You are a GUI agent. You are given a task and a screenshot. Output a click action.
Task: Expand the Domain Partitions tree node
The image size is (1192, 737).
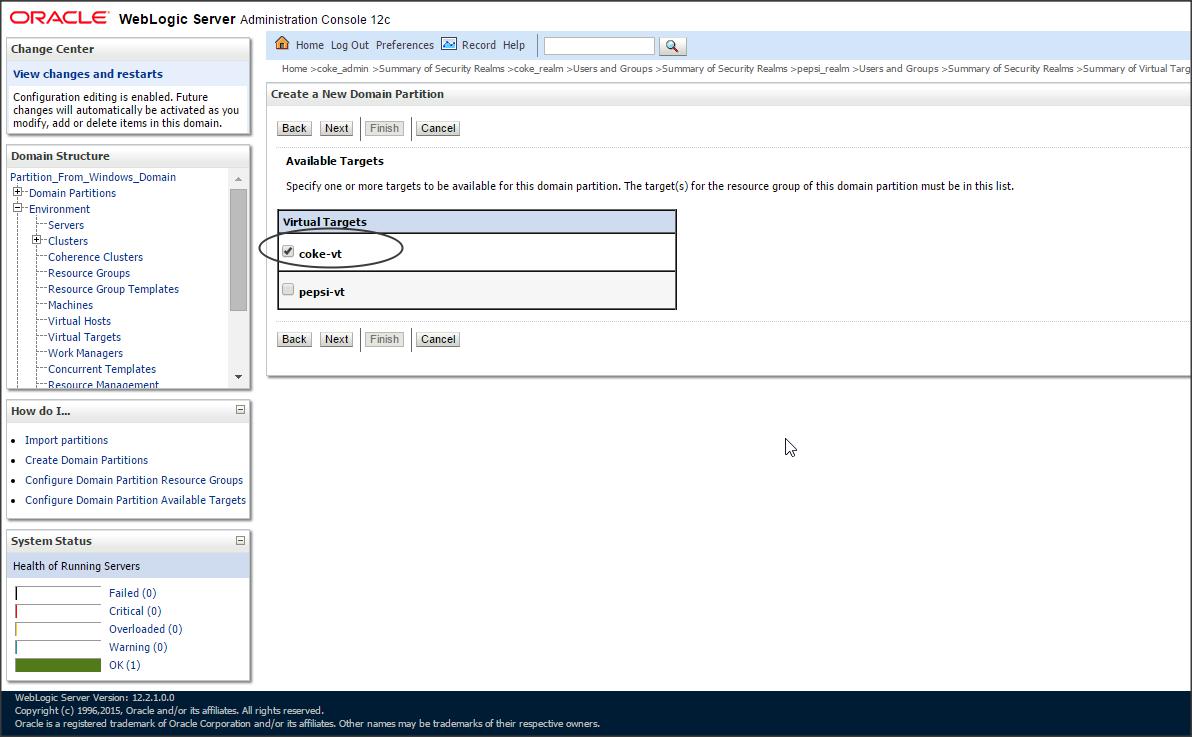click(17, 192)
